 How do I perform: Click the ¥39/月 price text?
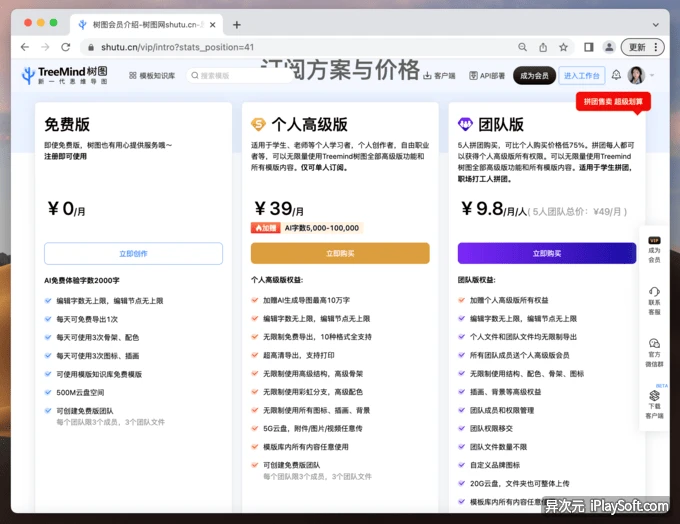coord(279,209)
